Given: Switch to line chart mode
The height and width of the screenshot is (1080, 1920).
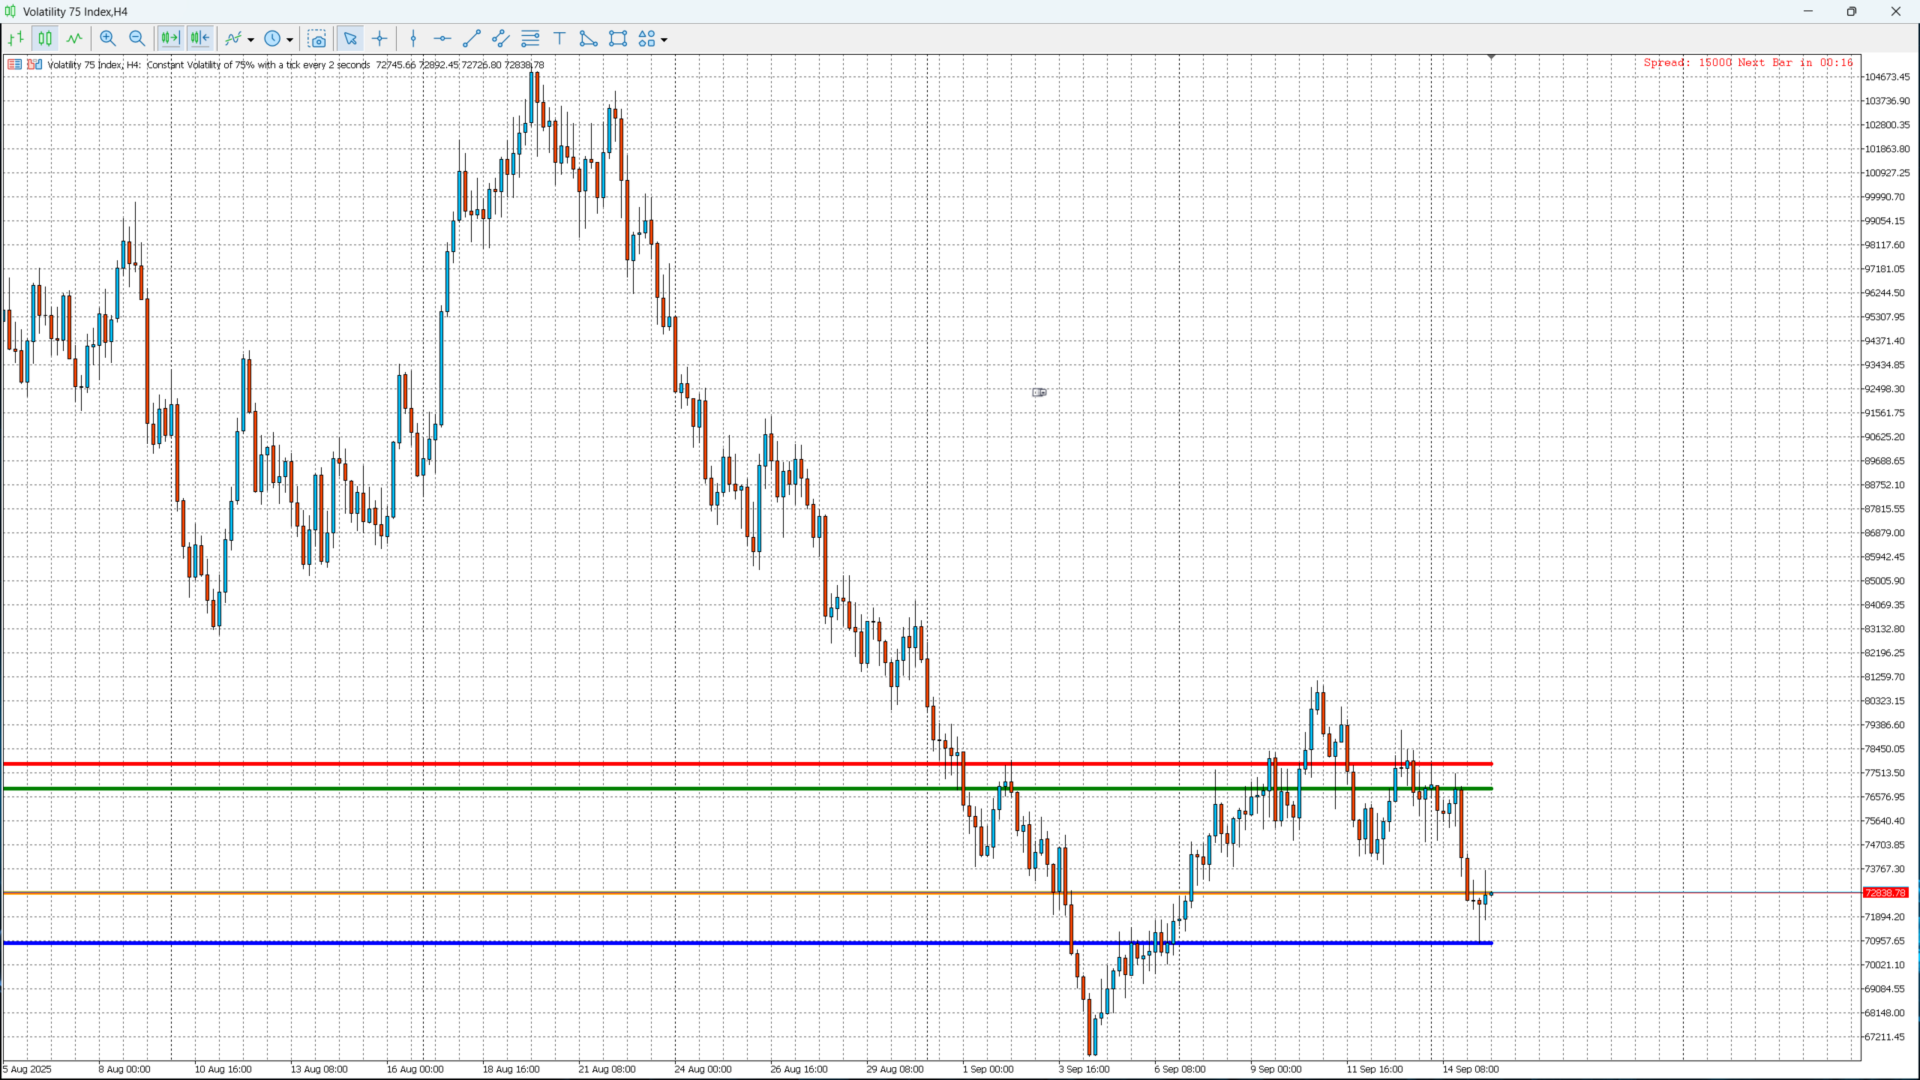Looking at the screenshot, I should [x=75, y=39].
